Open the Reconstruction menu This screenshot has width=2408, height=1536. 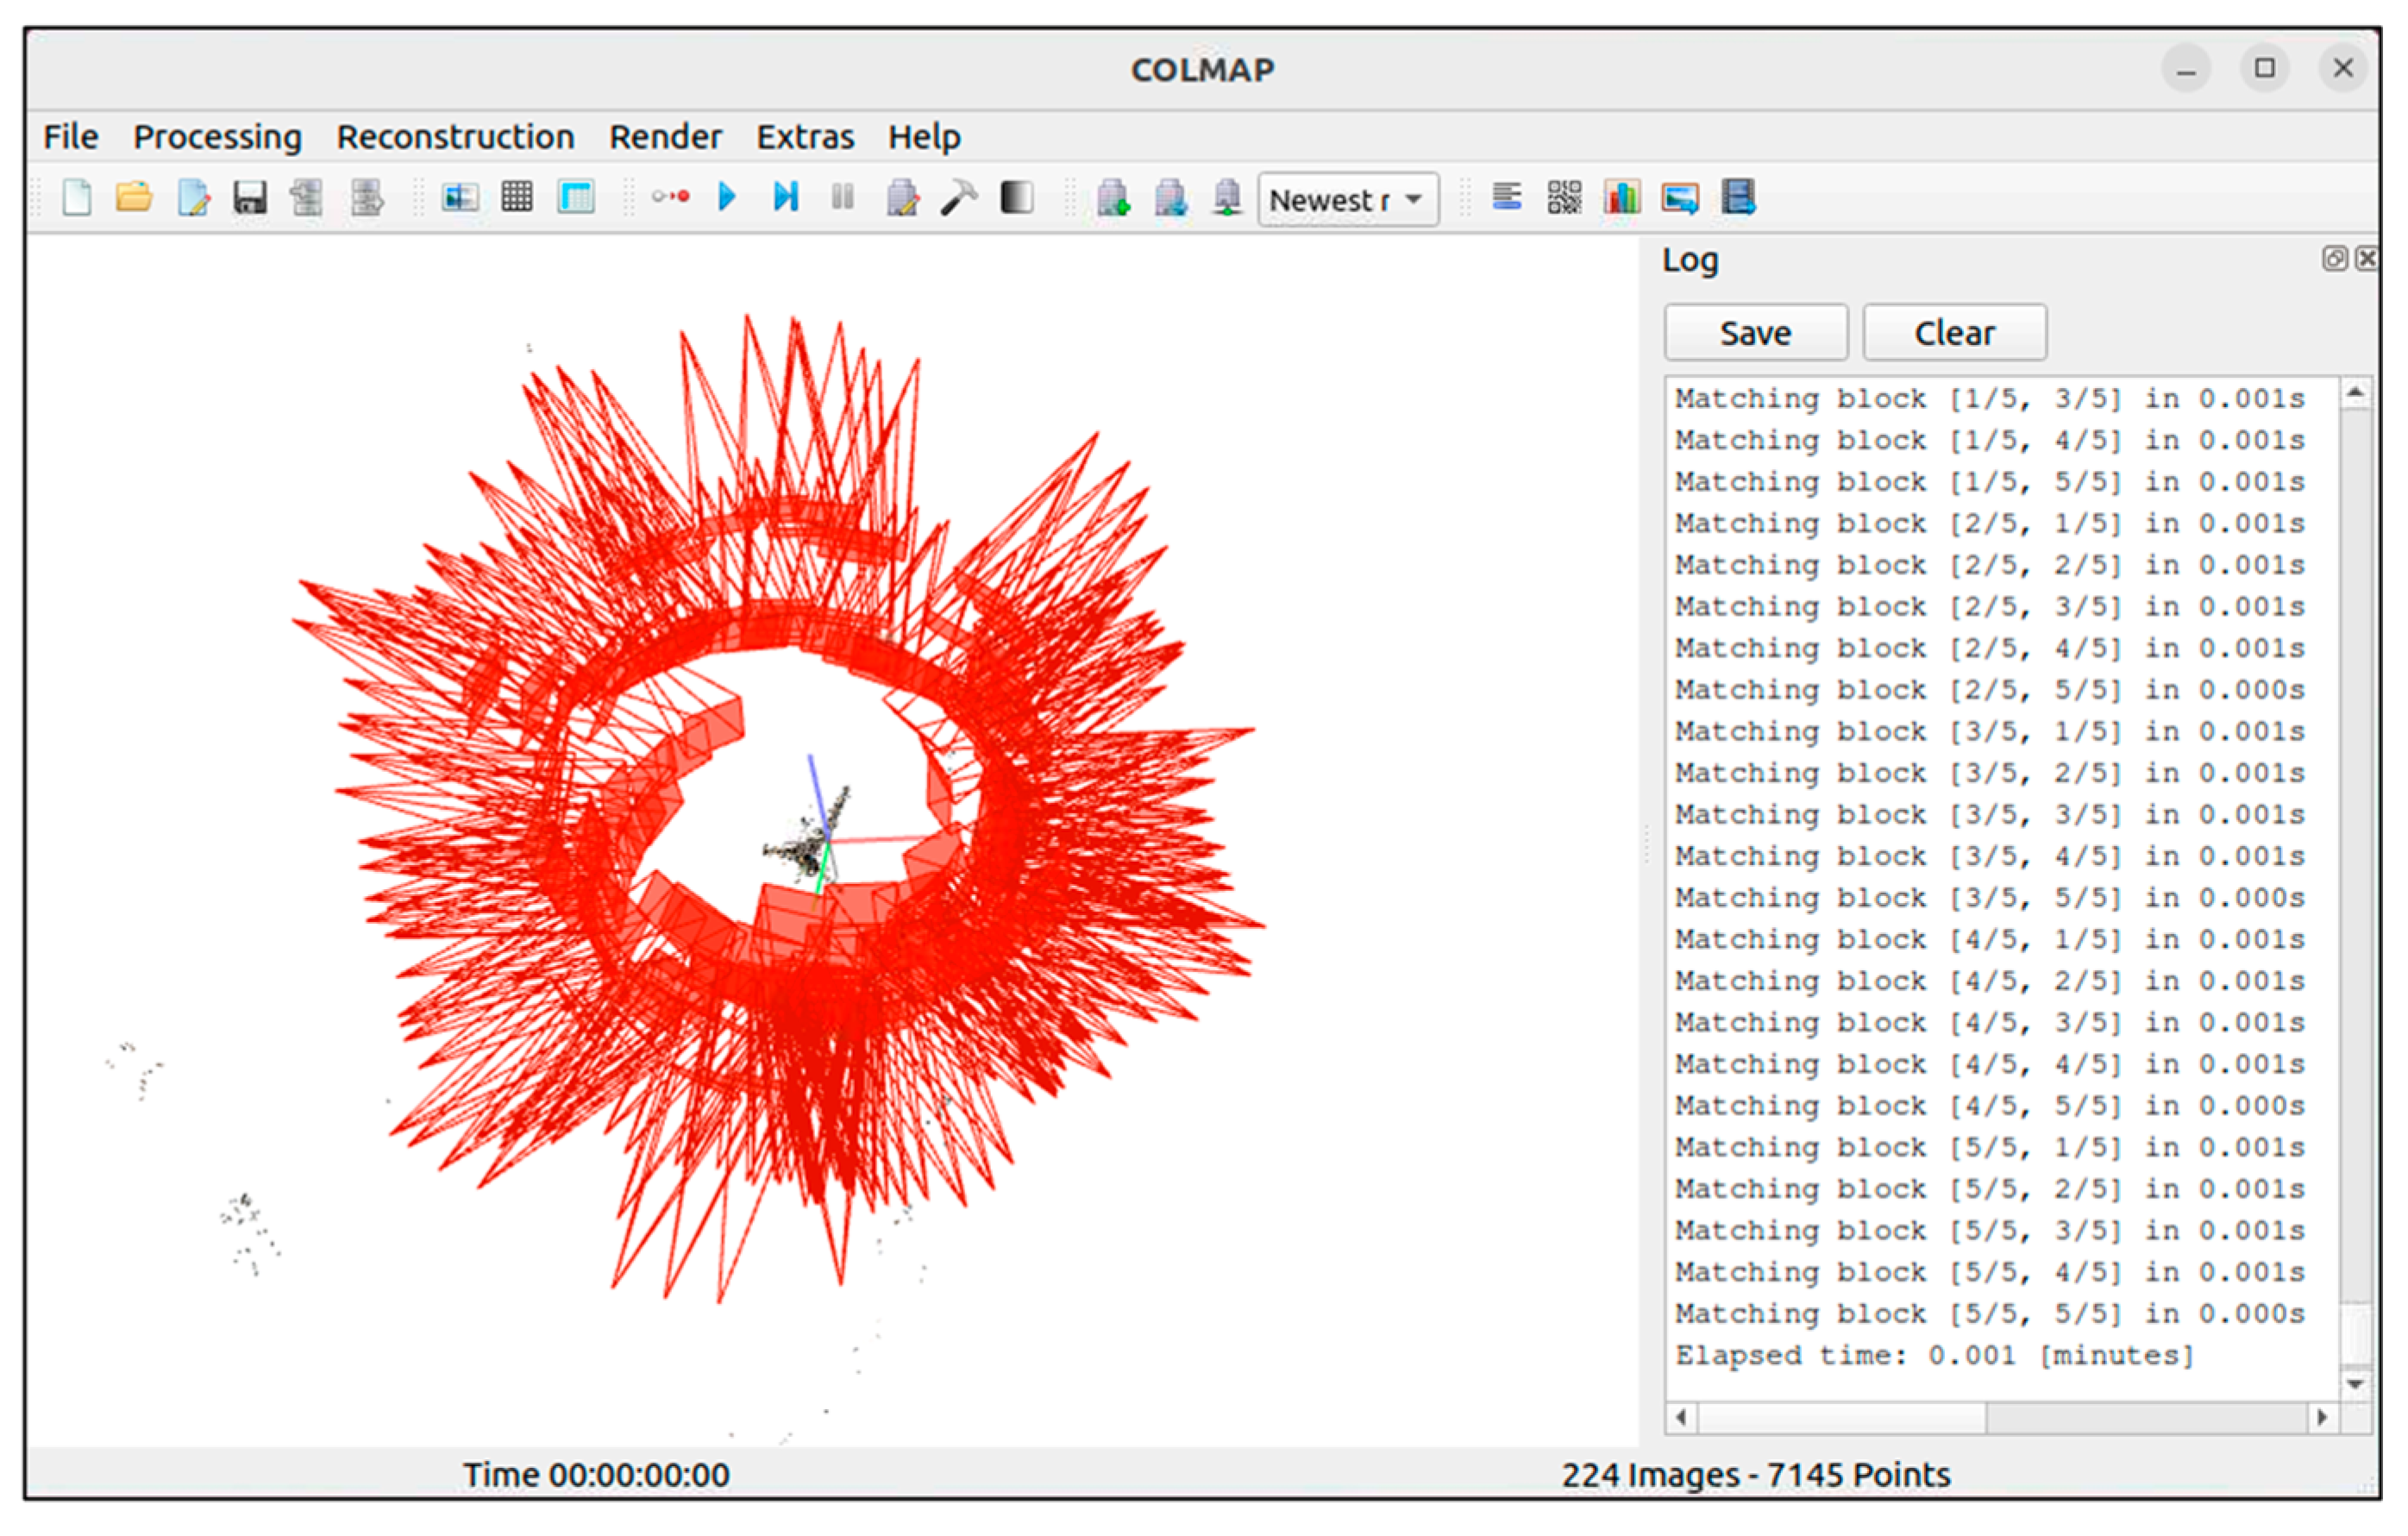[455, 137]
